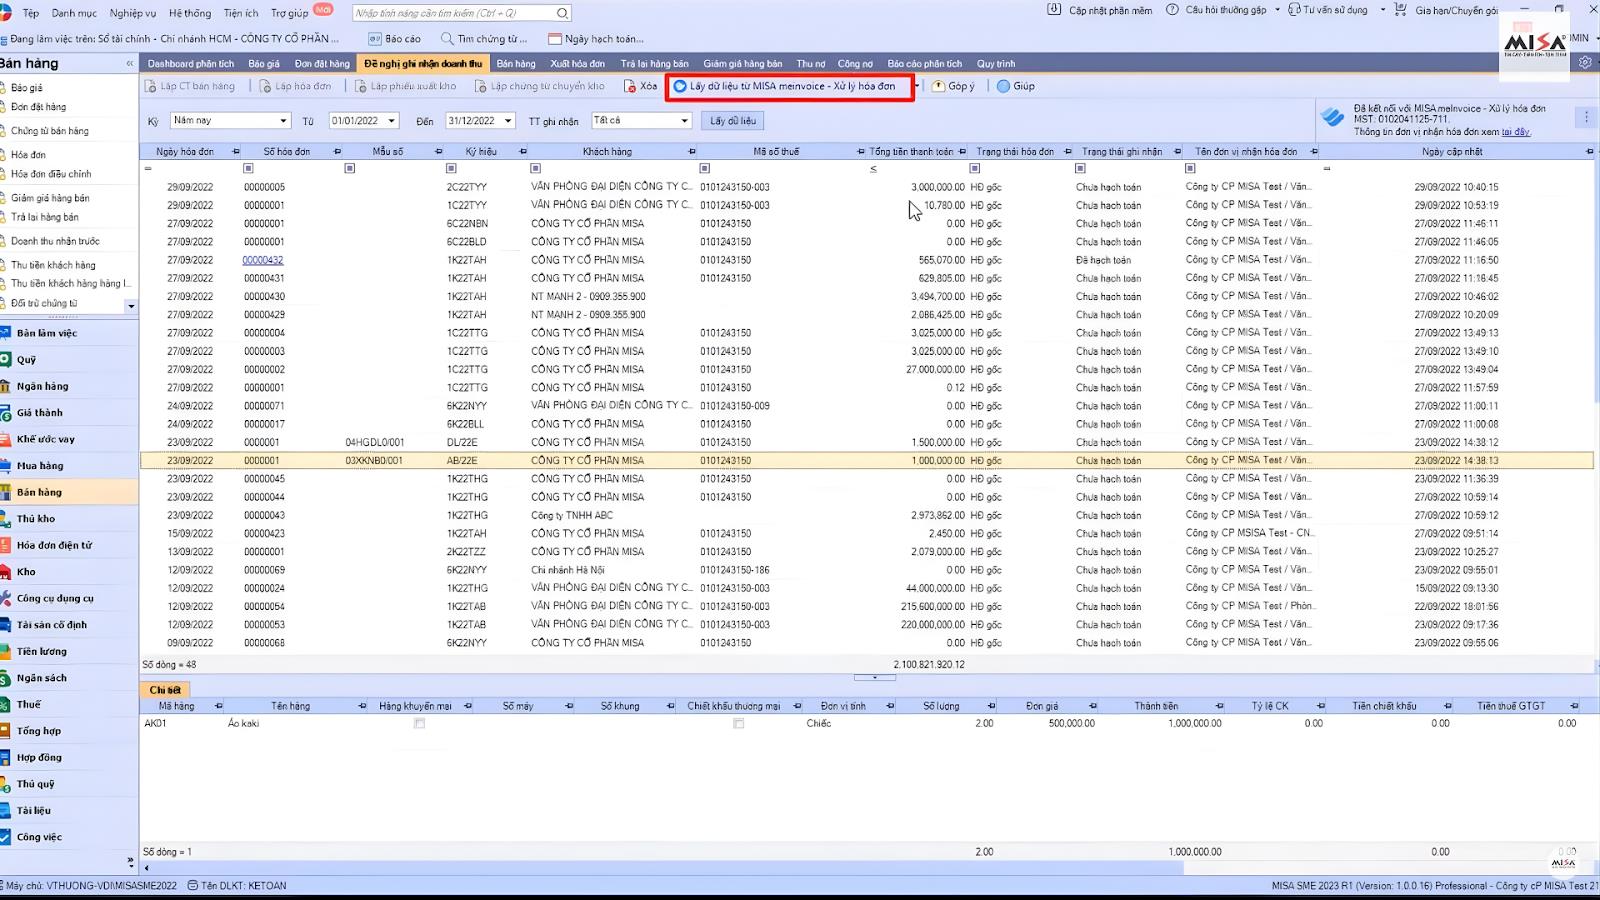Open invoice number 00000432 link

[x=262, y=260]
